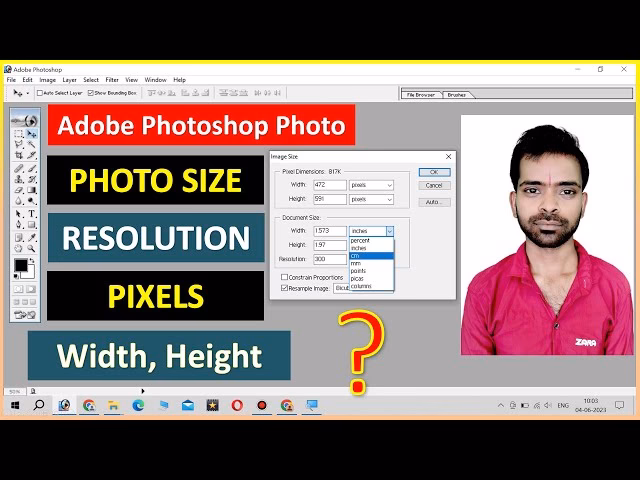
Task: Select the Notes tool
Action: click(x=19, y=237)
